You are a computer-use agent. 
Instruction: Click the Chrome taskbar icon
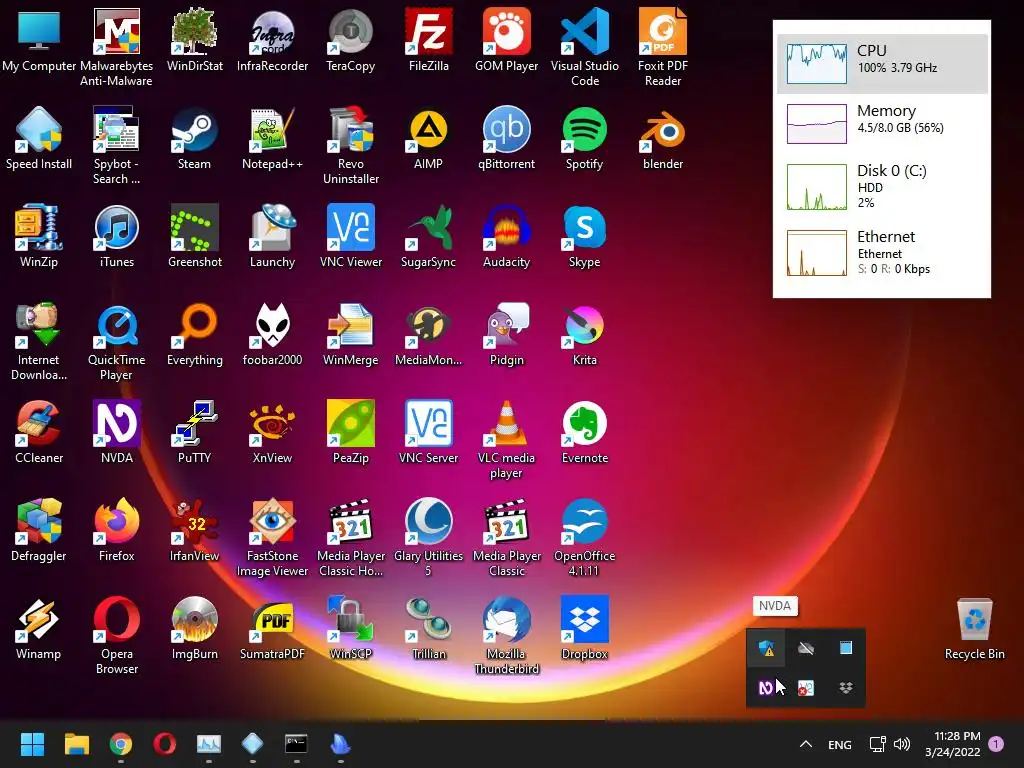pos(121,744)
